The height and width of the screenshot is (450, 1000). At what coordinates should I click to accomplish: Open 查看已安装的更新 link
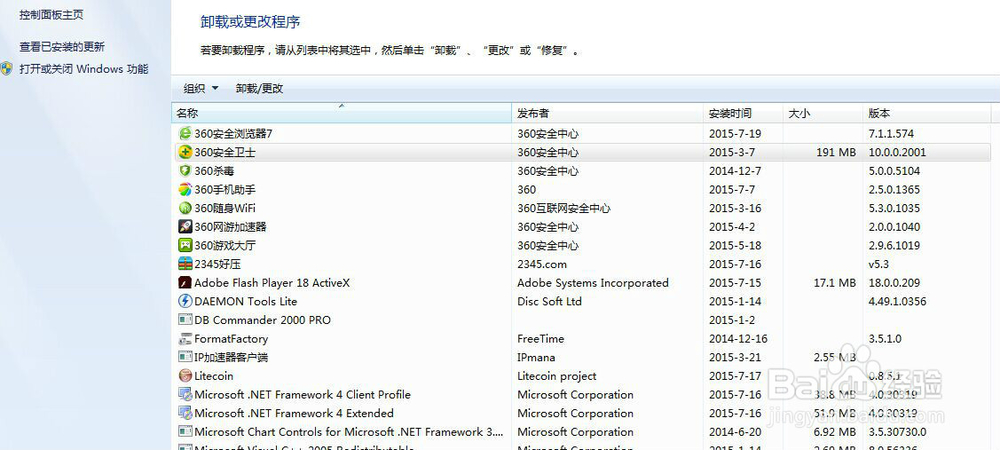[62, 47]
